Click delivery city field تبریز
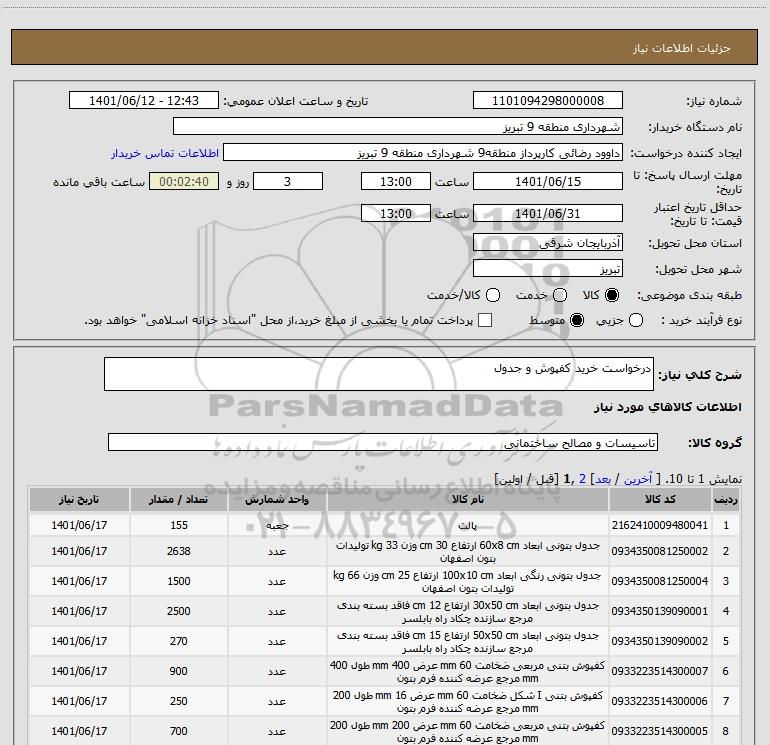Viewport: 770px width, 745px height. [548, 268]
